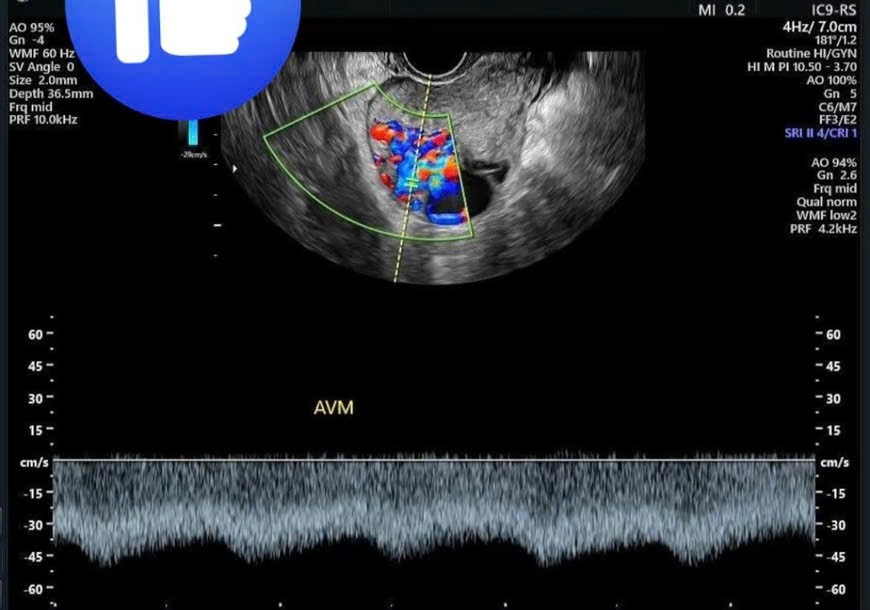Click the SV Angle 0 parameter

[x=42, y=67]
